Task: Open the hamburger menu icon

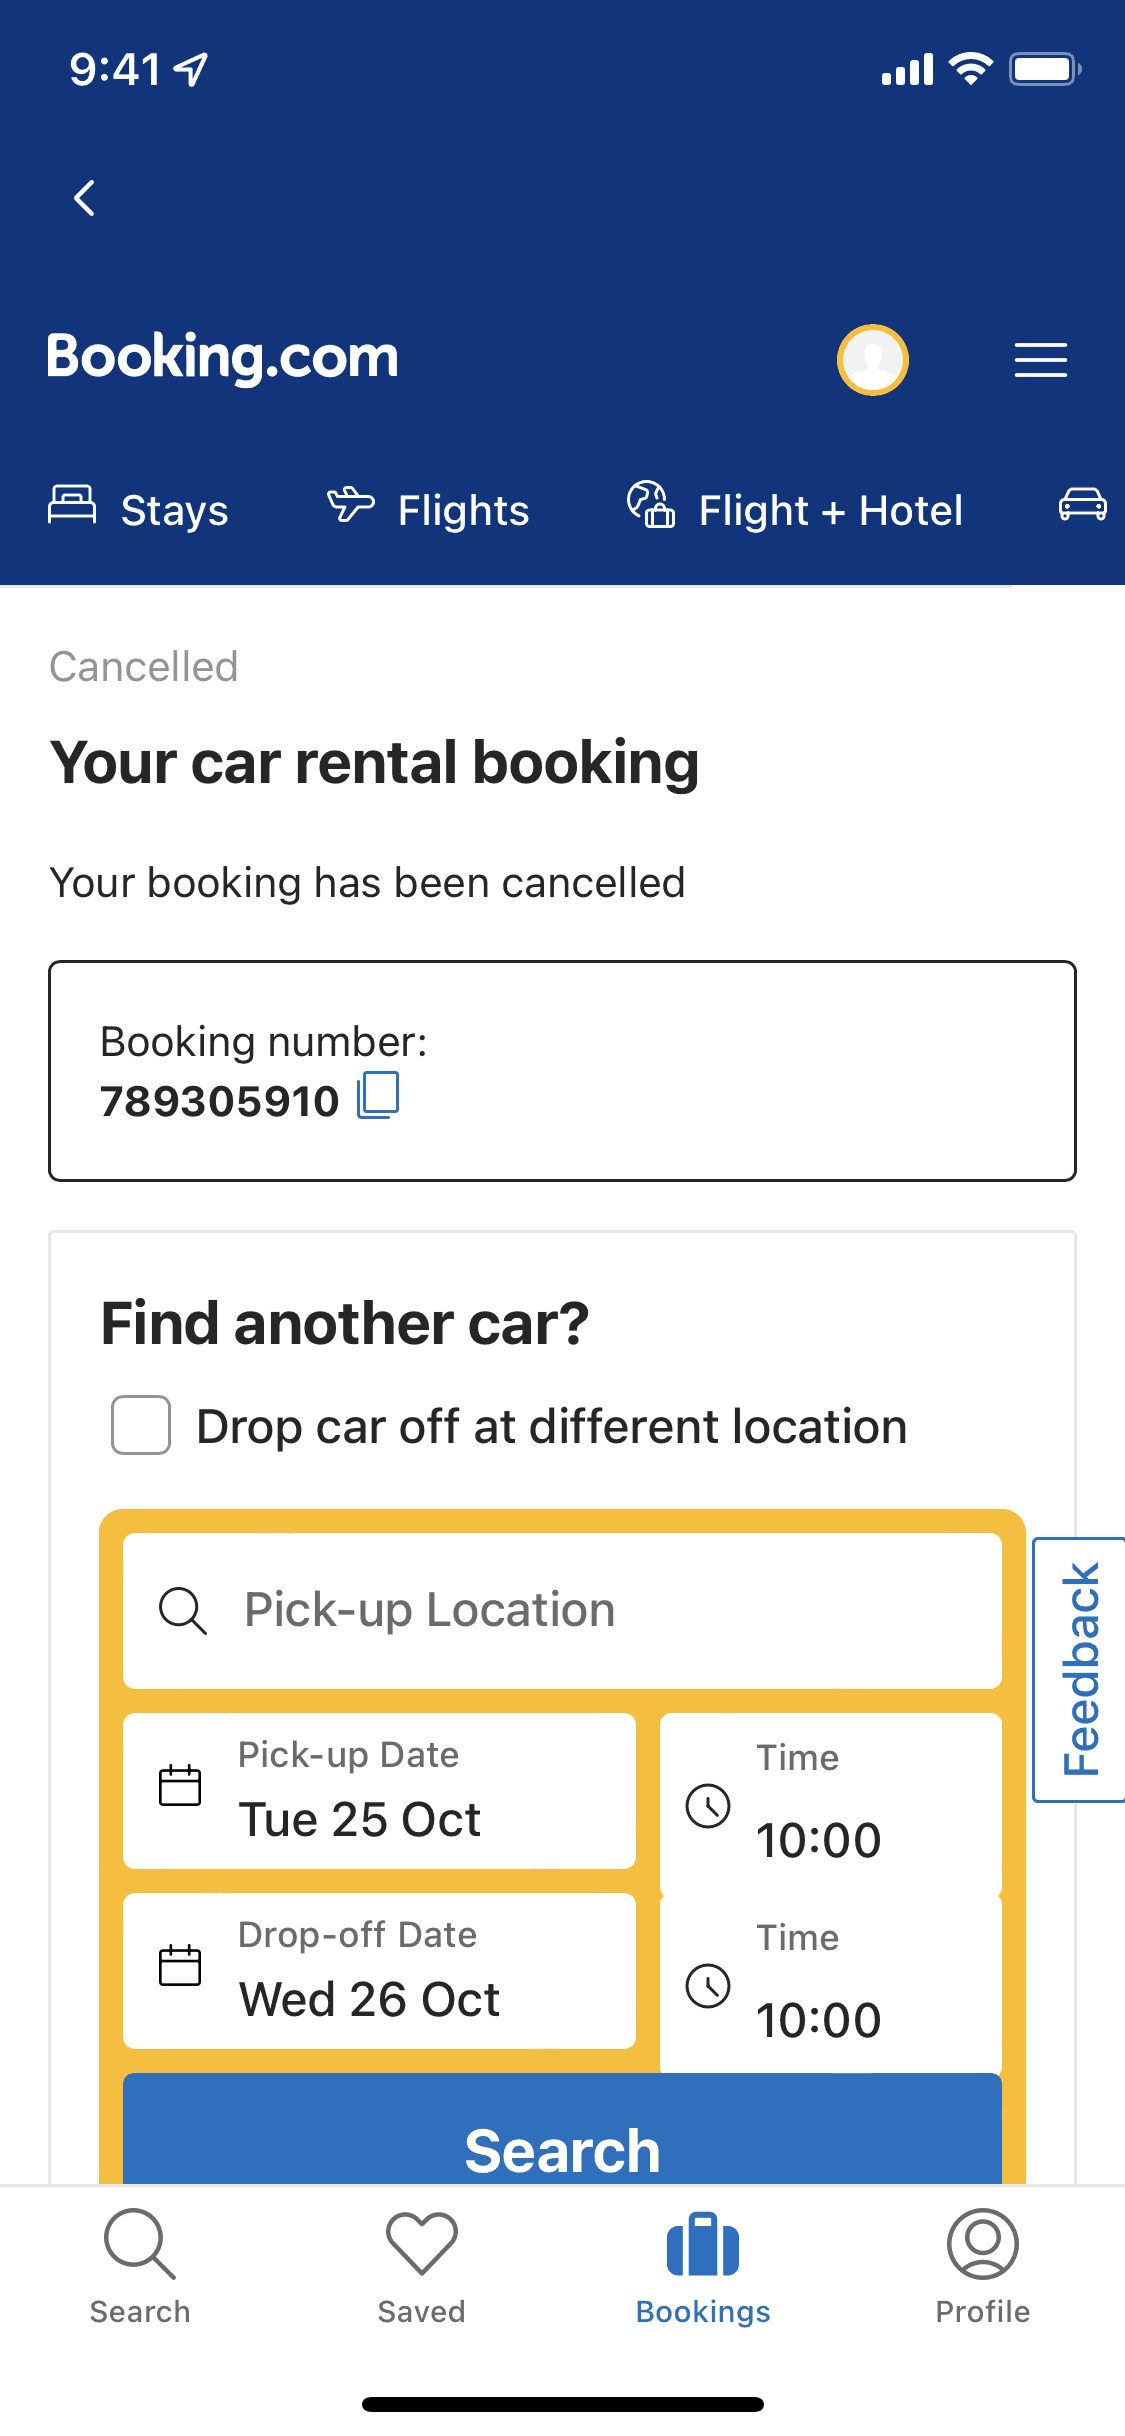Action: pos(1040,360)
